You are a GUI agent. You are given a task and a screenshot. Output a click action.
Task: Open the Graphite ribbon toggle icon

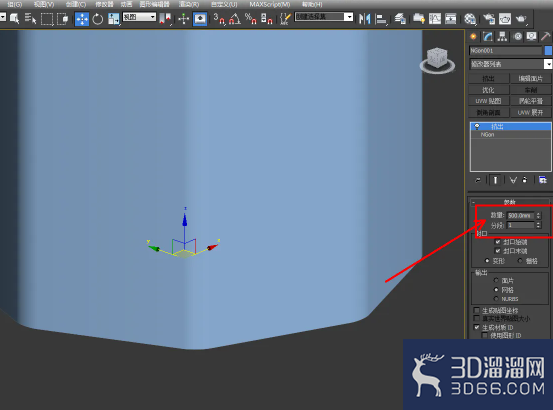[x=419, y=19]
